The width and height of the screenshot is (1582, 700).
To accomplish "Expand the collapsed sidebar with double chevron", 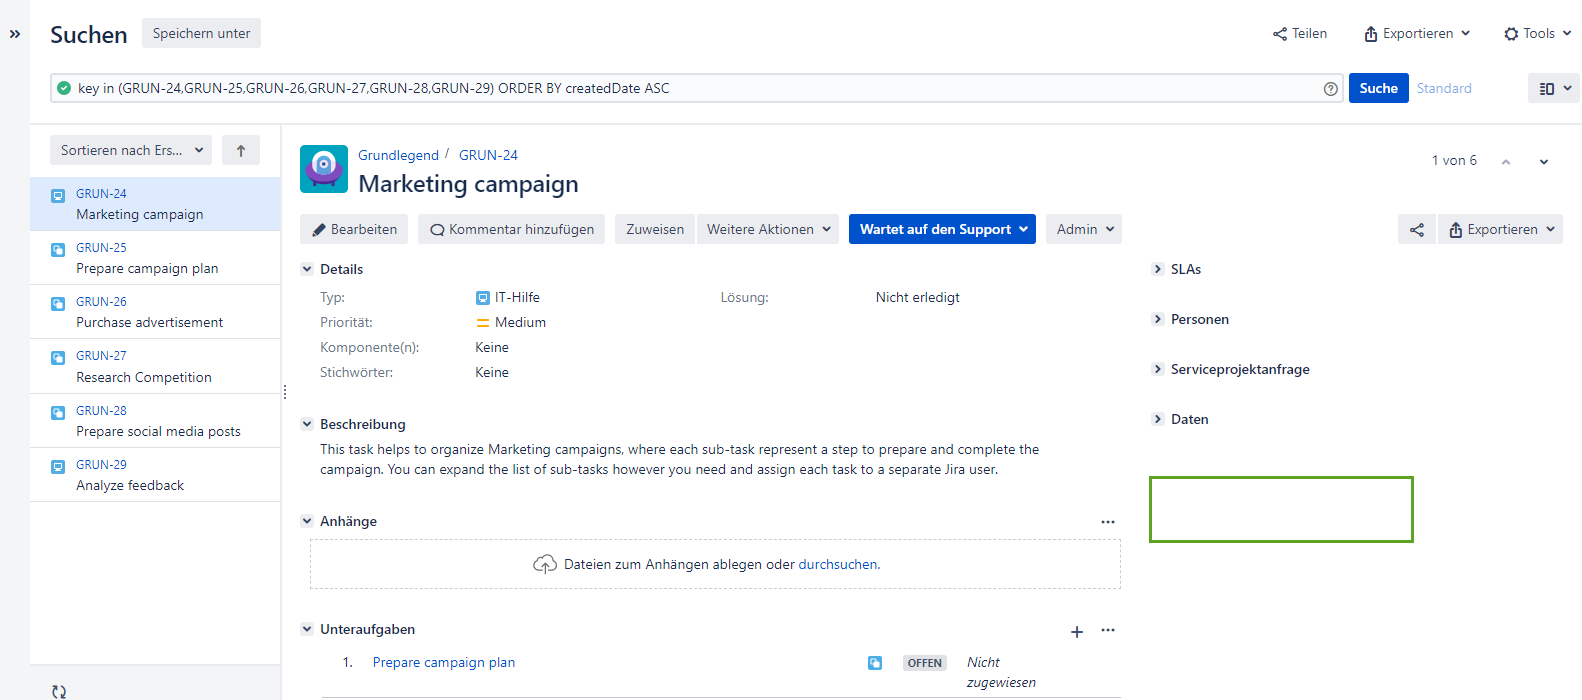I will coord(15,34).
